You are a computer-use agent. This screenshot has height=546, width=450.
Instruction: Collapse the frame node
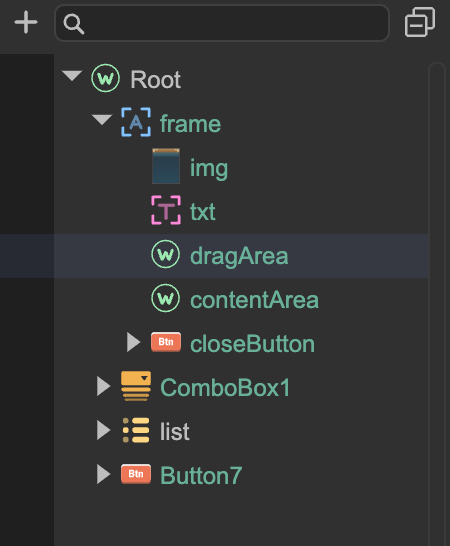[x=102, y=119]
